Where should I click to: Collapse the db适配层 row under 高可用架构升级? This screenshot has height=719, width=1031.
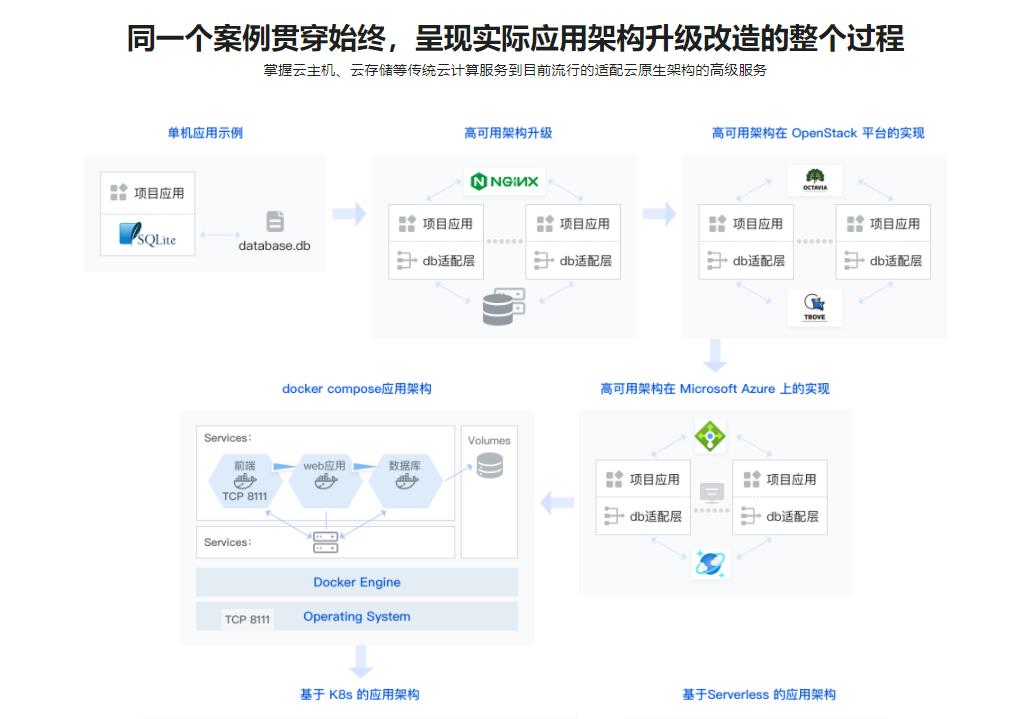coord(435,258)
